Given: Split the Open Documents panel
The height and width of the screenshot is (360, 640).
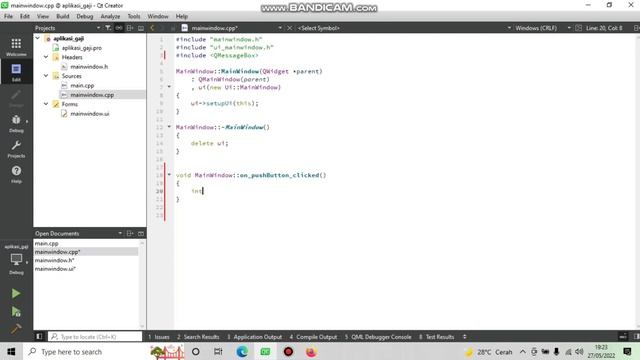Looking at the screenshot, I should pyautogui.click(x=130, y=233).
